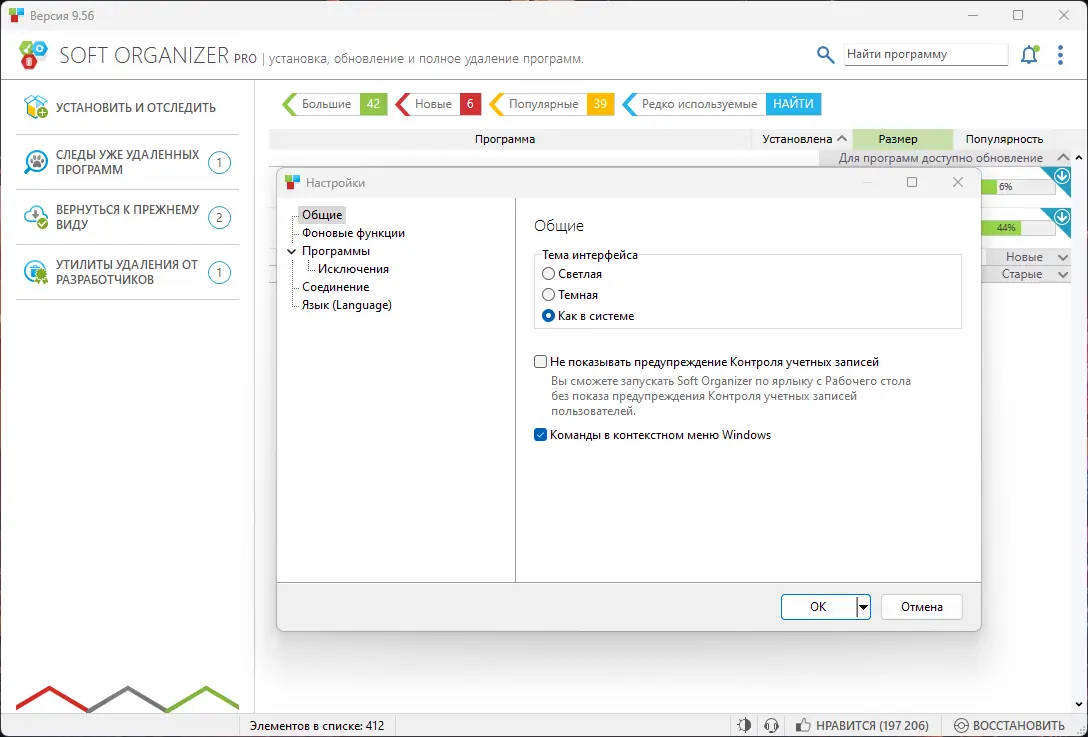Open the dropdown arrow on the OK button
The height and width of the screenshot is (737, 1088).
point(862,607)
